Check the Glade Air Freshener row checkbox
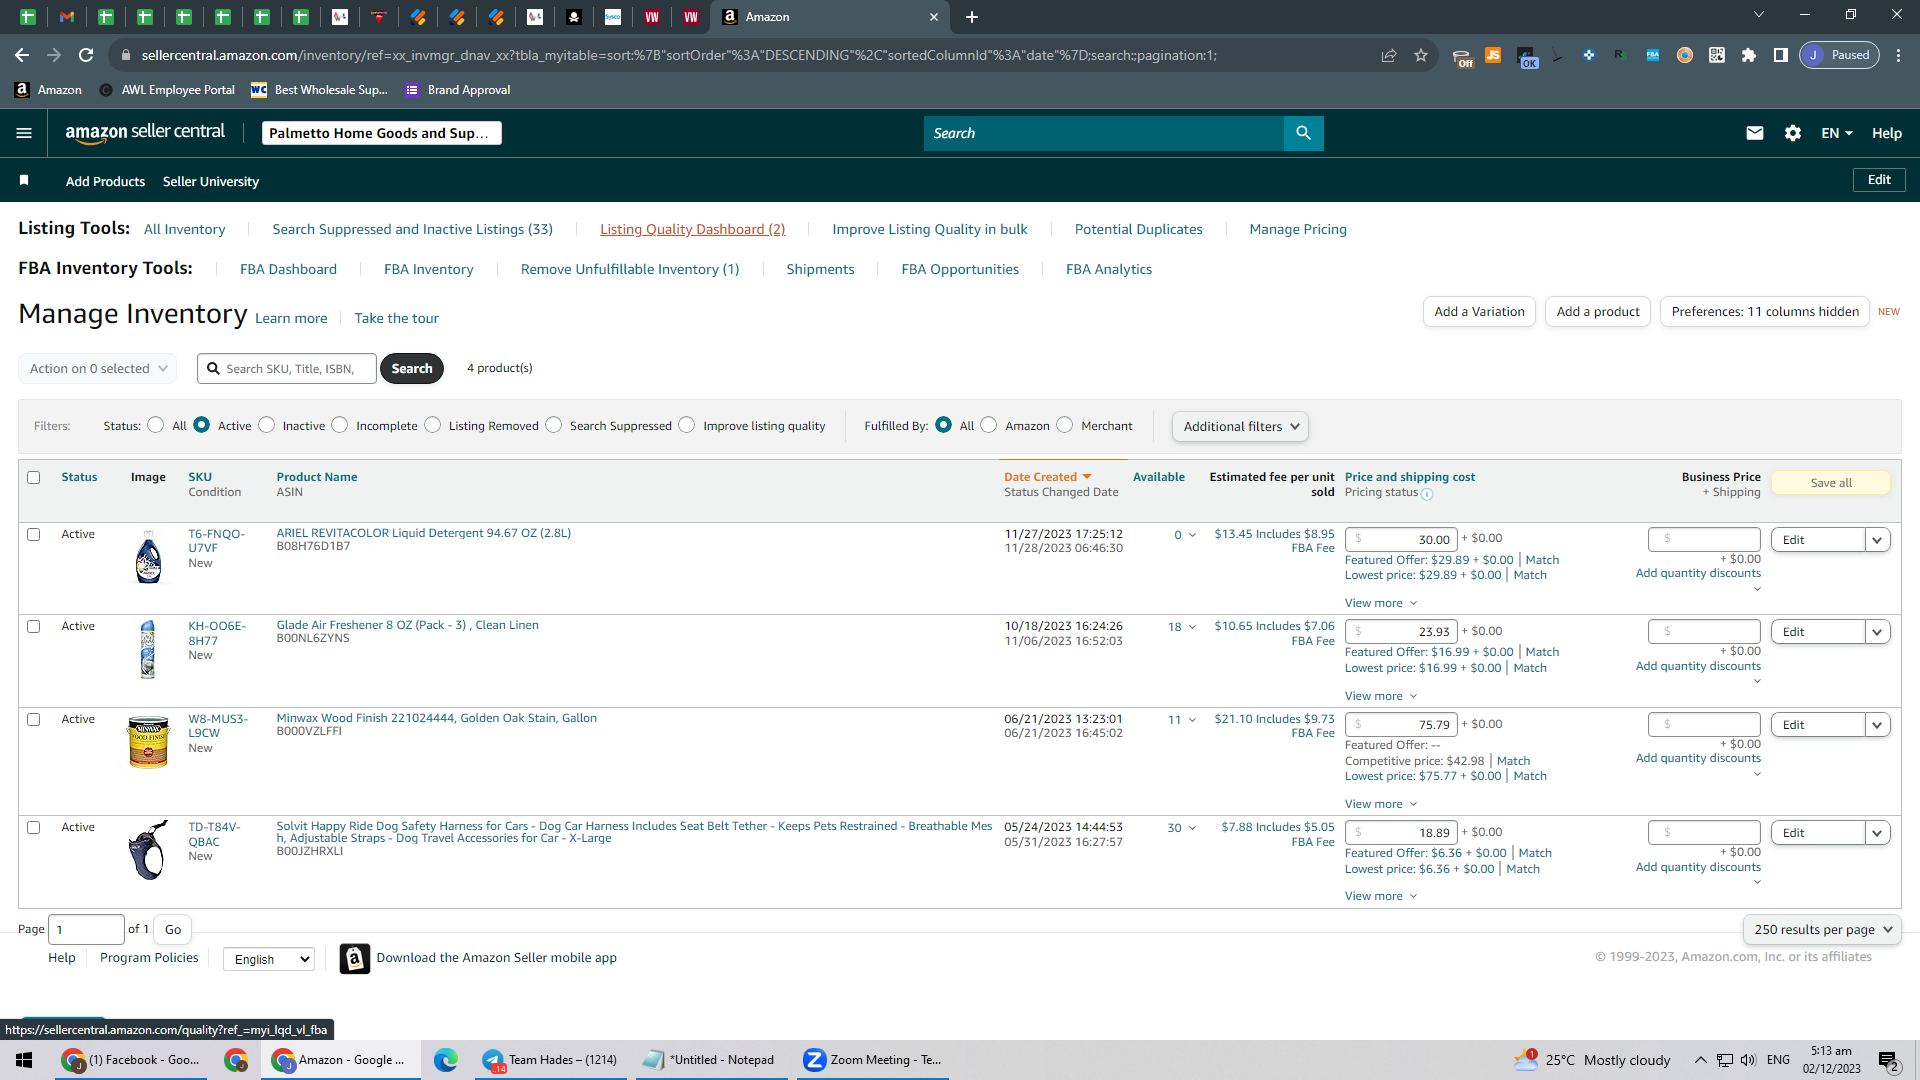Screen dimensions: 1920x1080 [34, 627]
